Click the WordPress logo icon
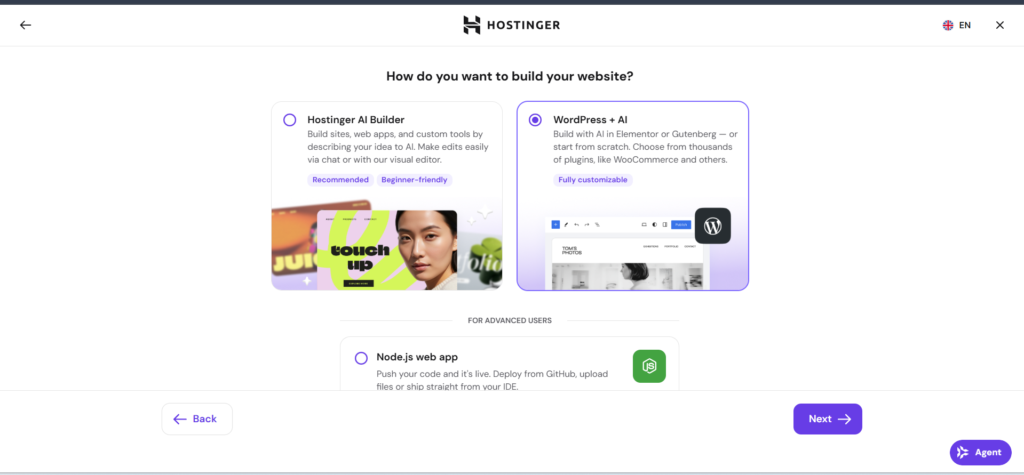This screenshot has height=475, width=1024. pos(712,226)
